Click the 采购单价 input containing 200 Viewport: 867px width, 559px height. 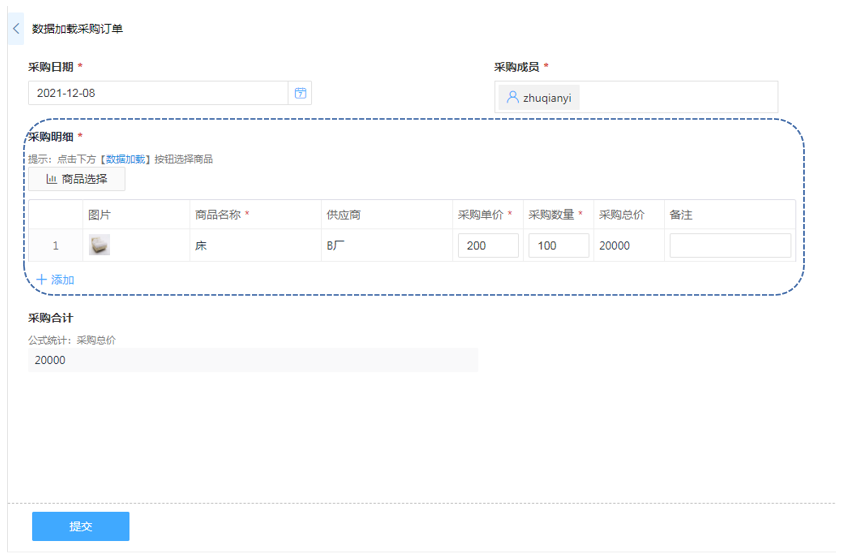tap(488, 245)
